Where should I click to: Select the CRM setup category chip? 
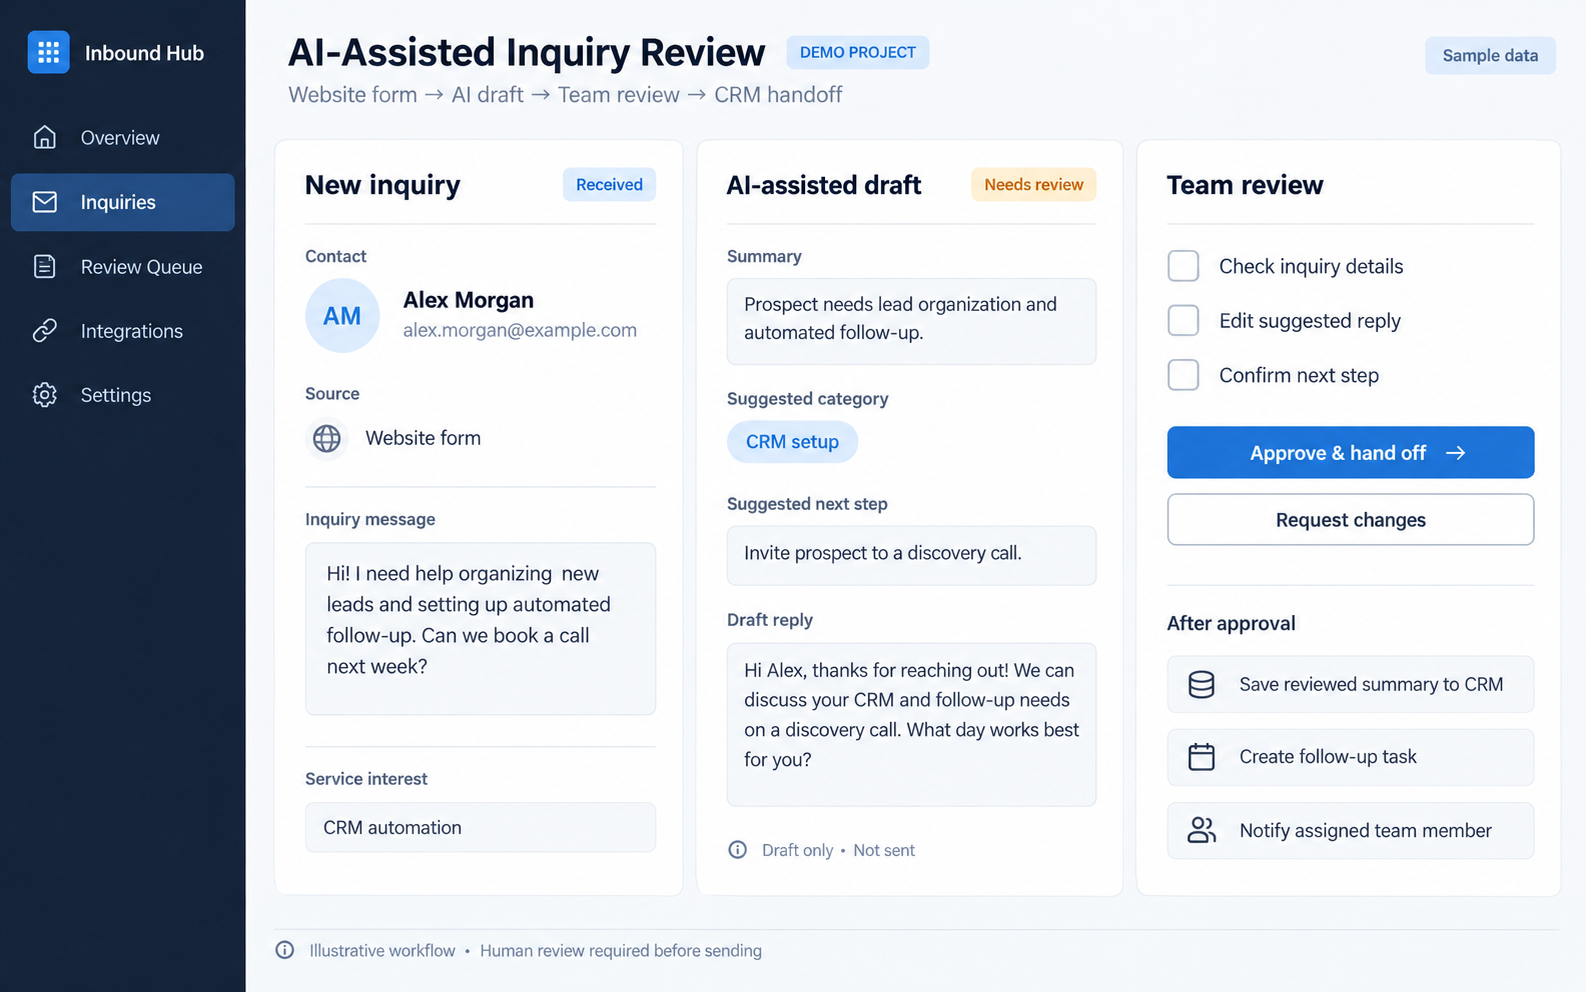click(792, 442)
